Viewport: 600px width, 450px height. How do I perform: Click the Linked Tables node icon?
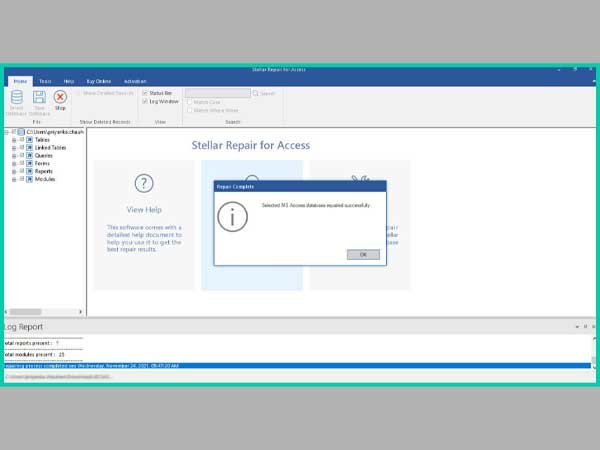[x=29, y=148]
